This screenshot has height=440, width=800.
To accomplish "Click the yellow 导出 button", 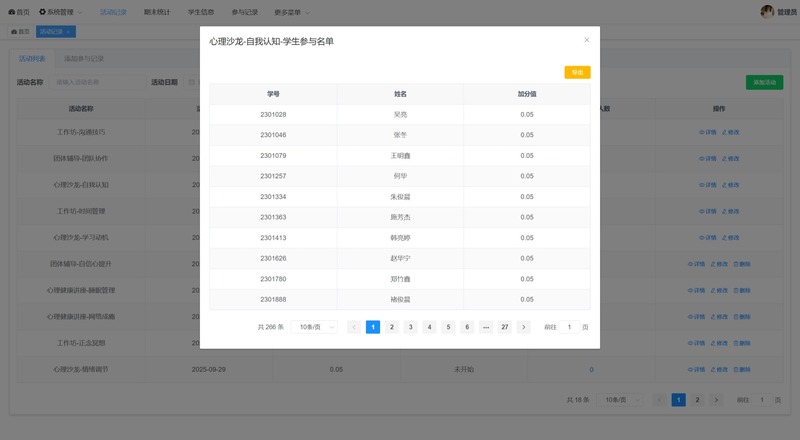I will coord(577,72).
